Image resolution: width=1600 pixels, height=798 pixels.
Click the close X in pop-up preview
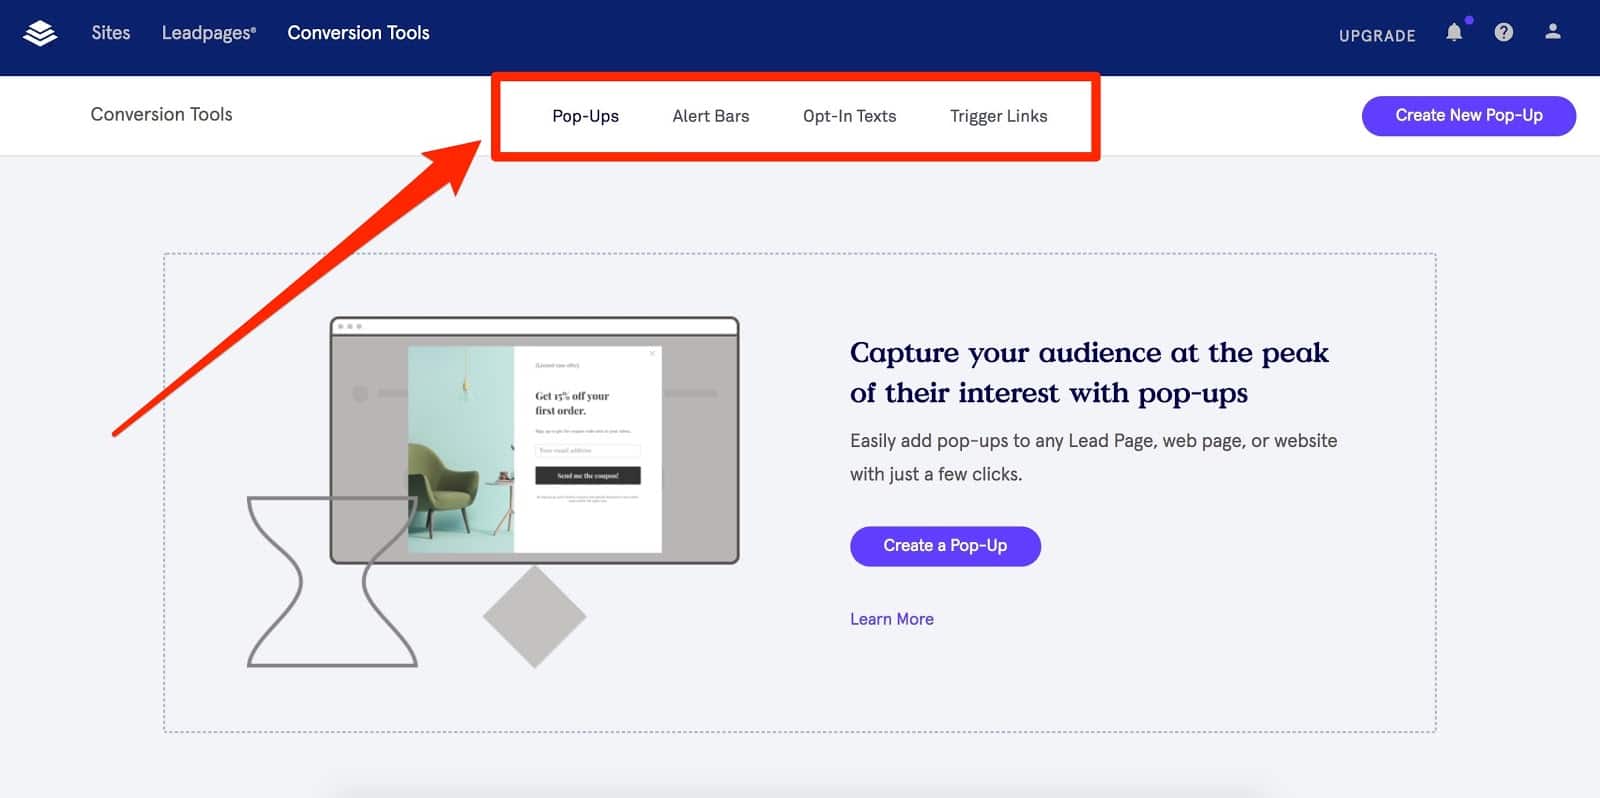(x=652, y=353)
